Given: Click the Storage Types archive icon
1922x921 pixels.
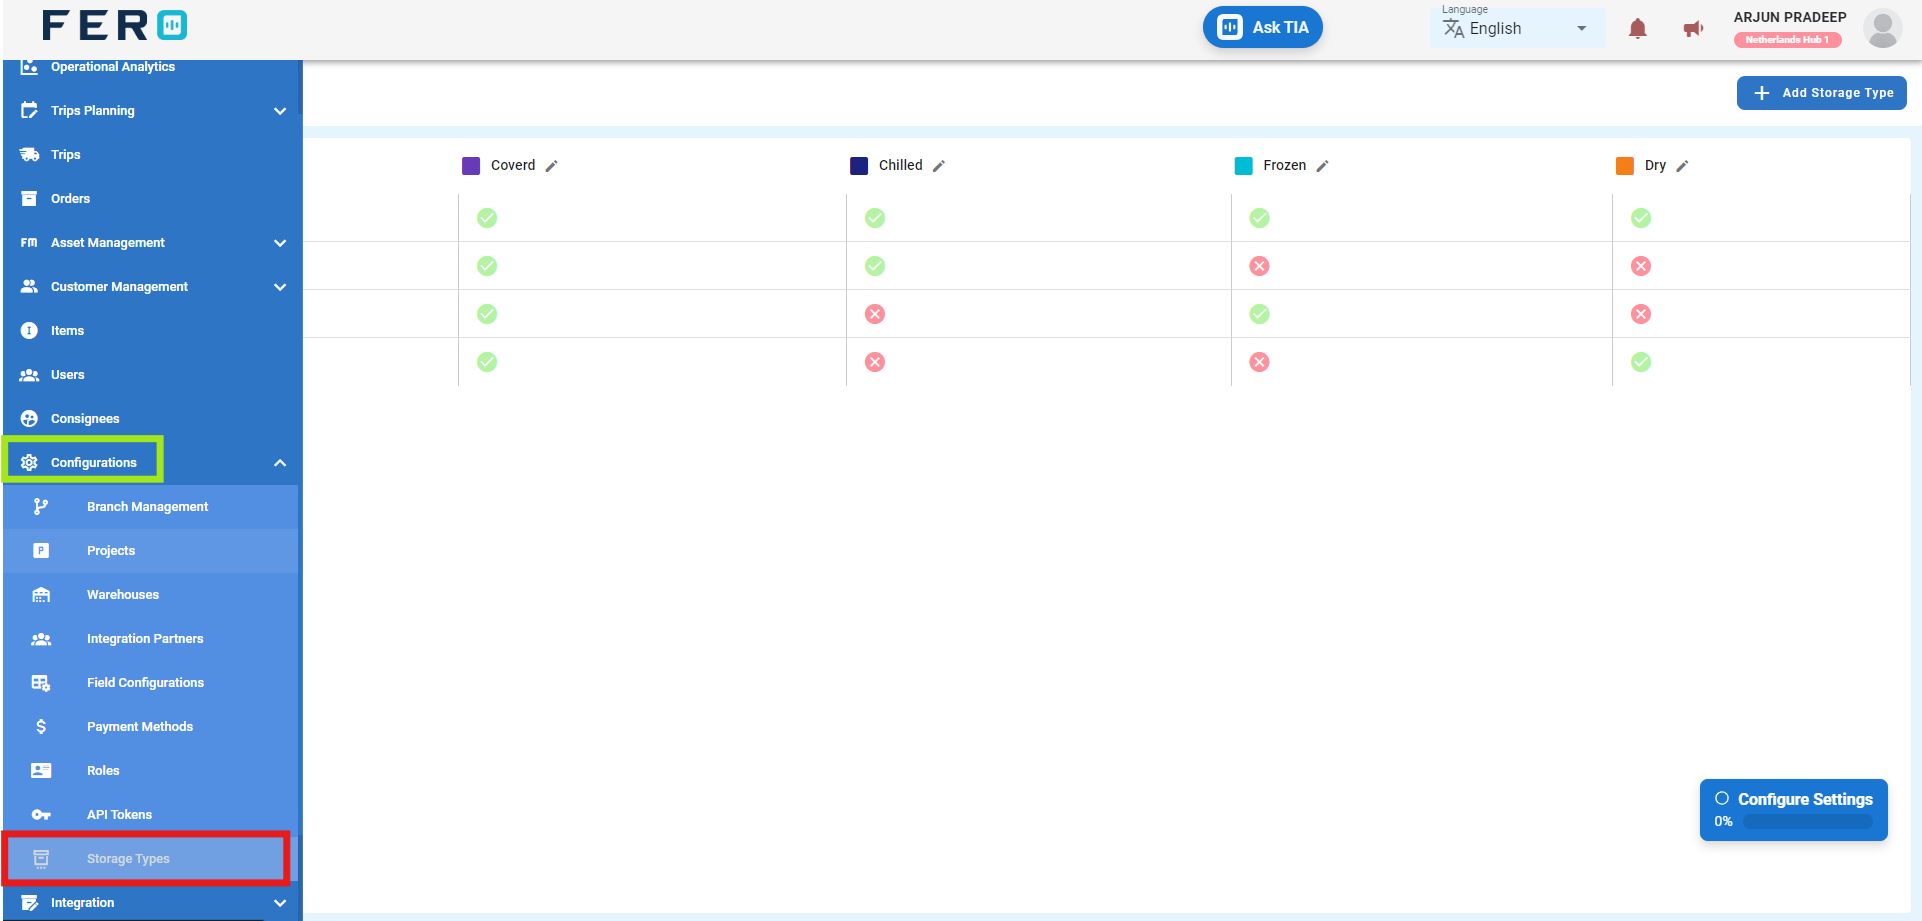Looking at the screenshot, I should 41,858.
